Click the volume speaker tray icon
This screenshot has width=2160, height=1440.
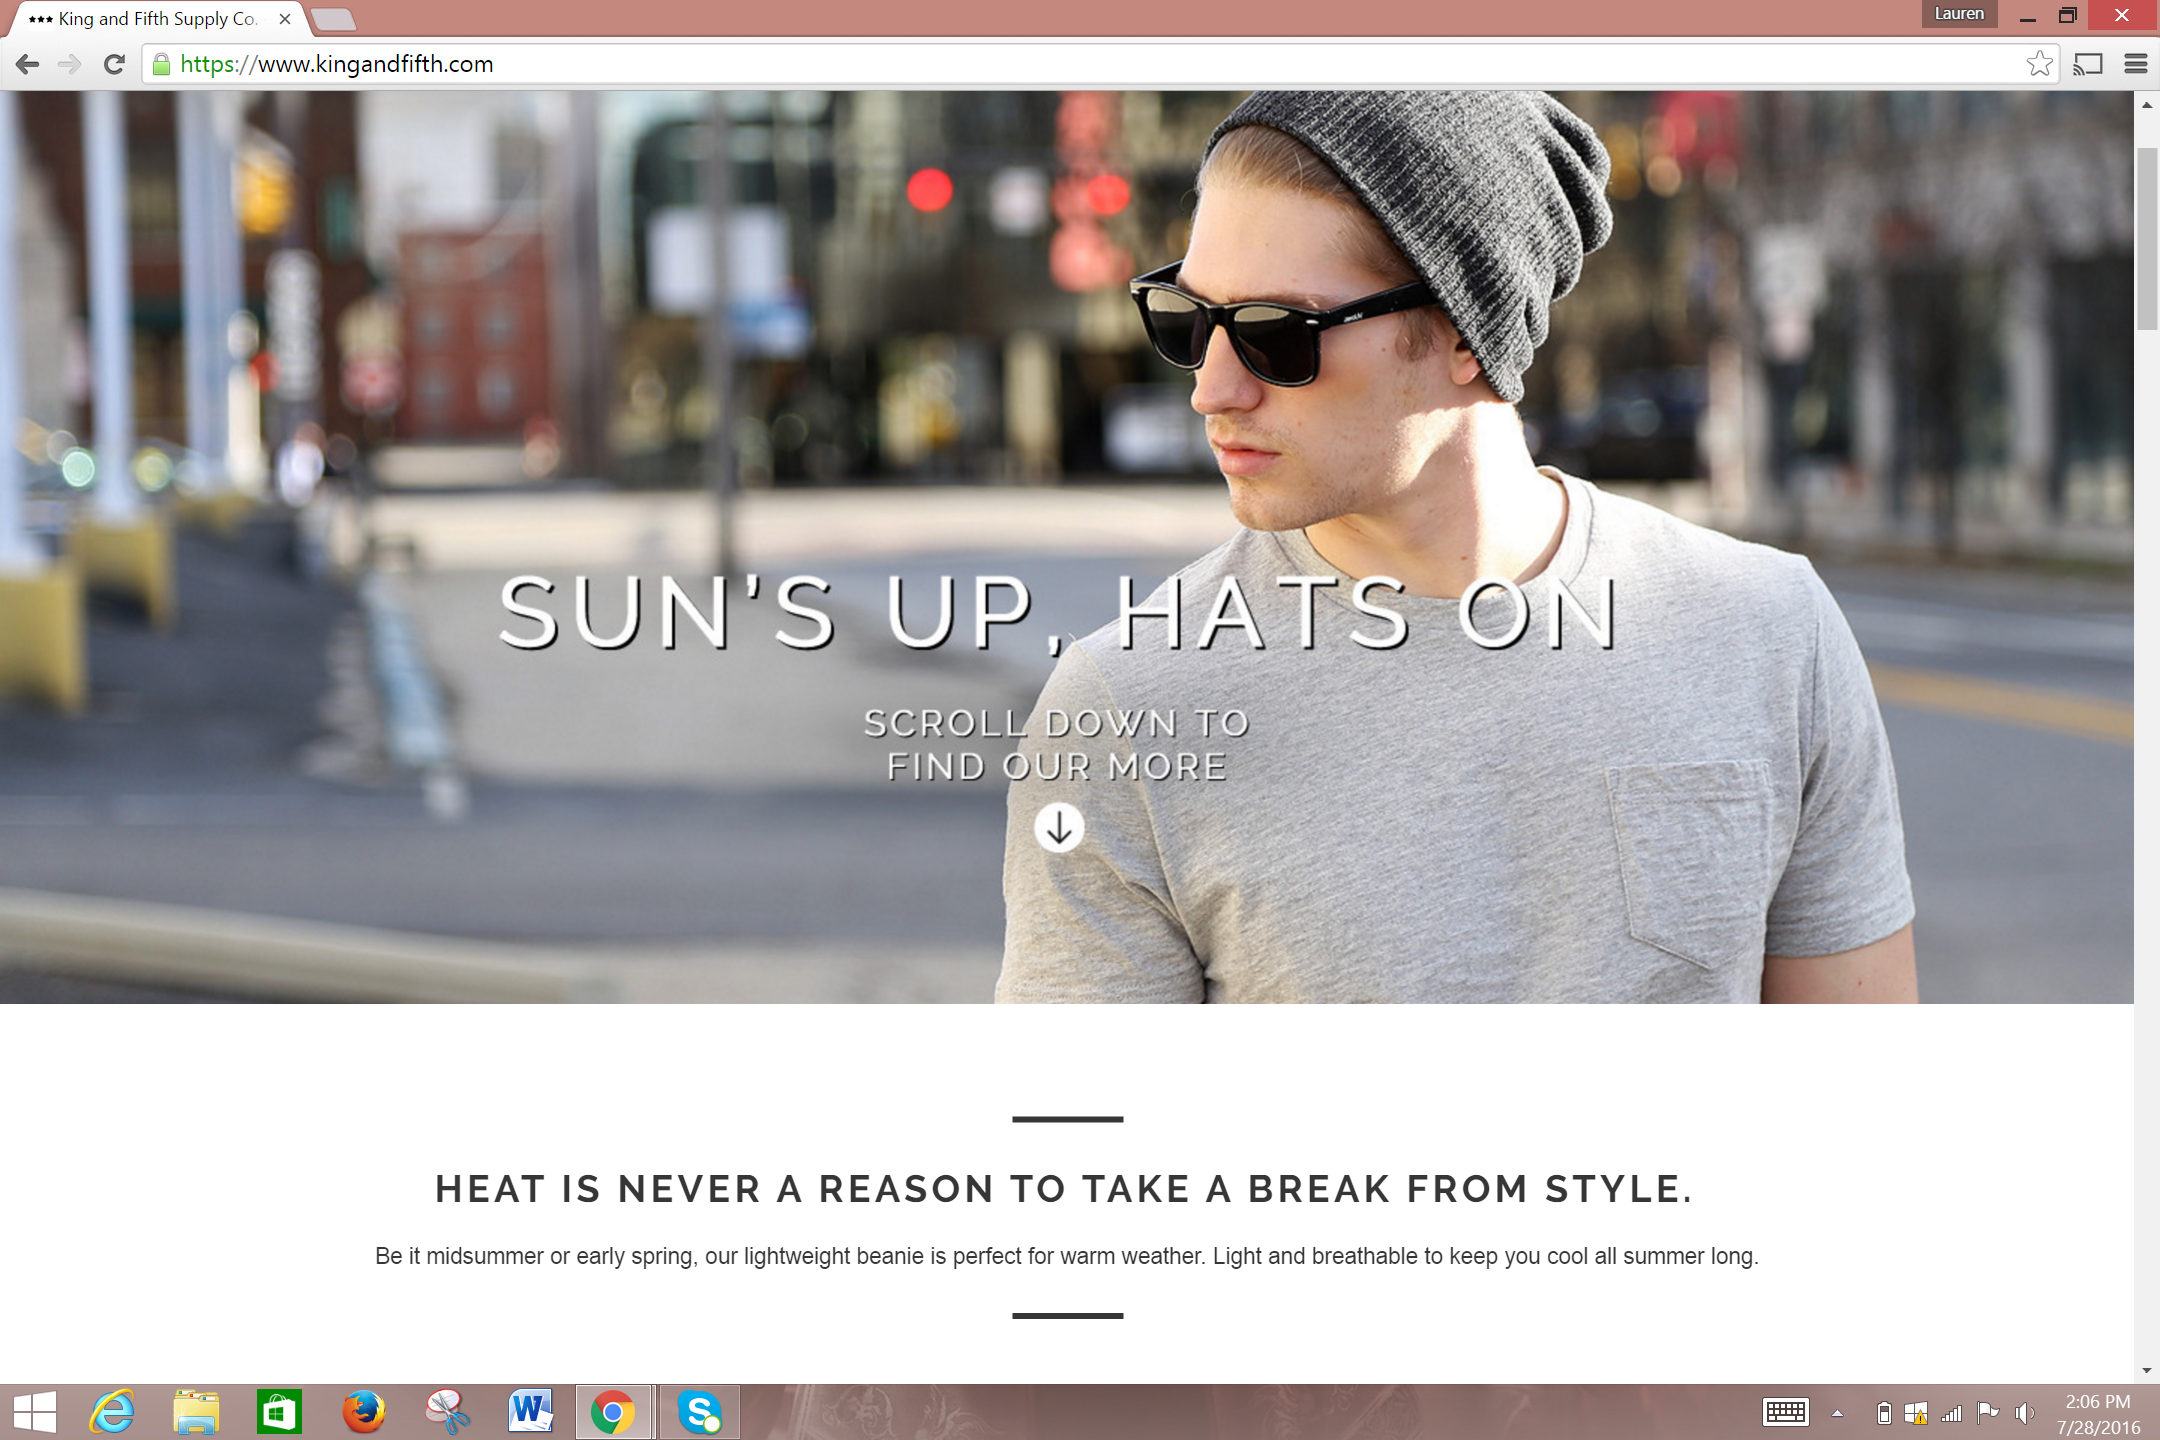coord(2024,1412)
